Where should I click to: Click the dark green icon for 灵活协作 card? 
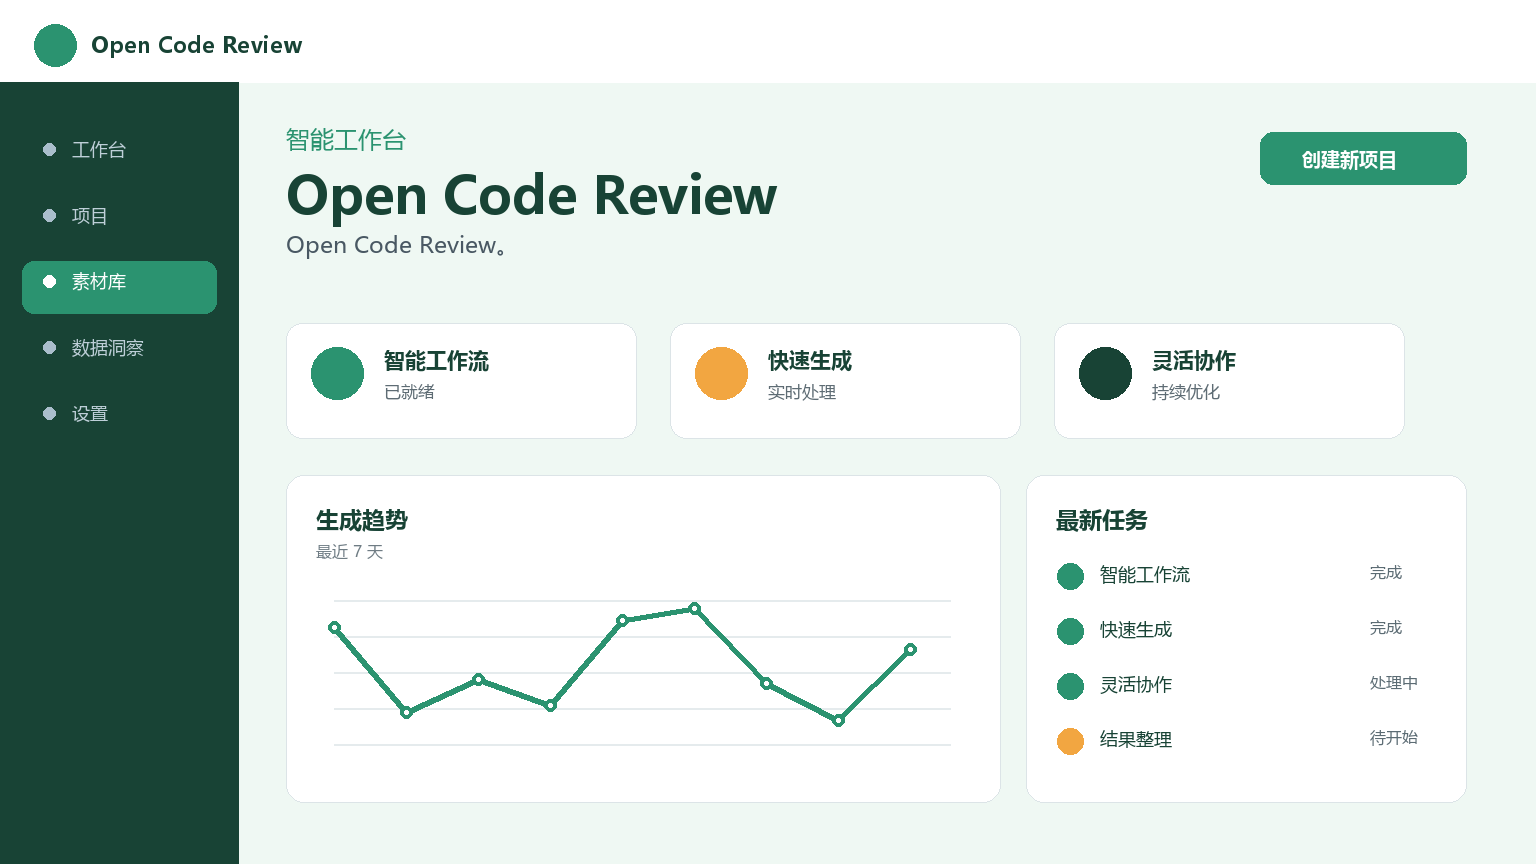tap(1105, 374)
